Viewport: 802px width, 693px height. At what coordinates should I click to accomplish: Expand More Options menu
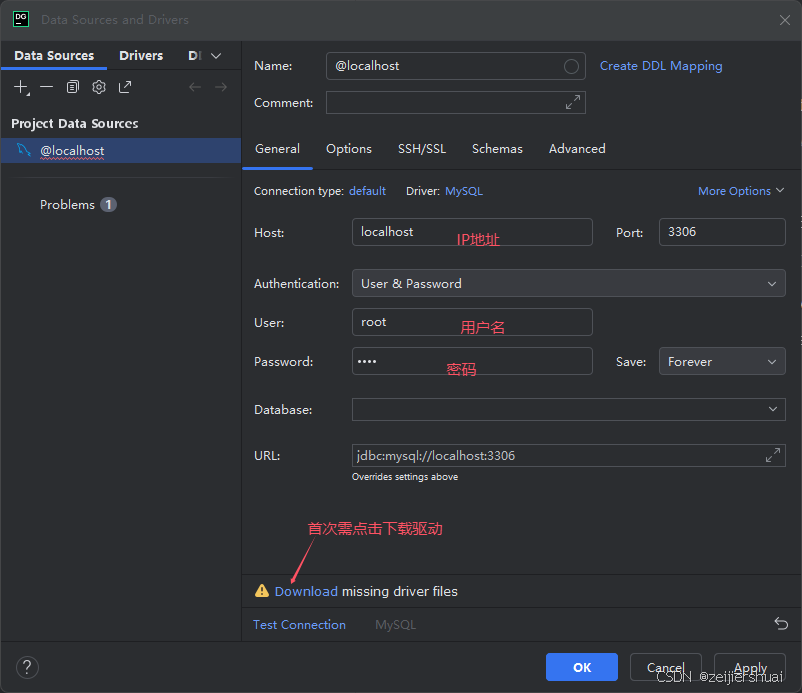[x=741, y=191]
